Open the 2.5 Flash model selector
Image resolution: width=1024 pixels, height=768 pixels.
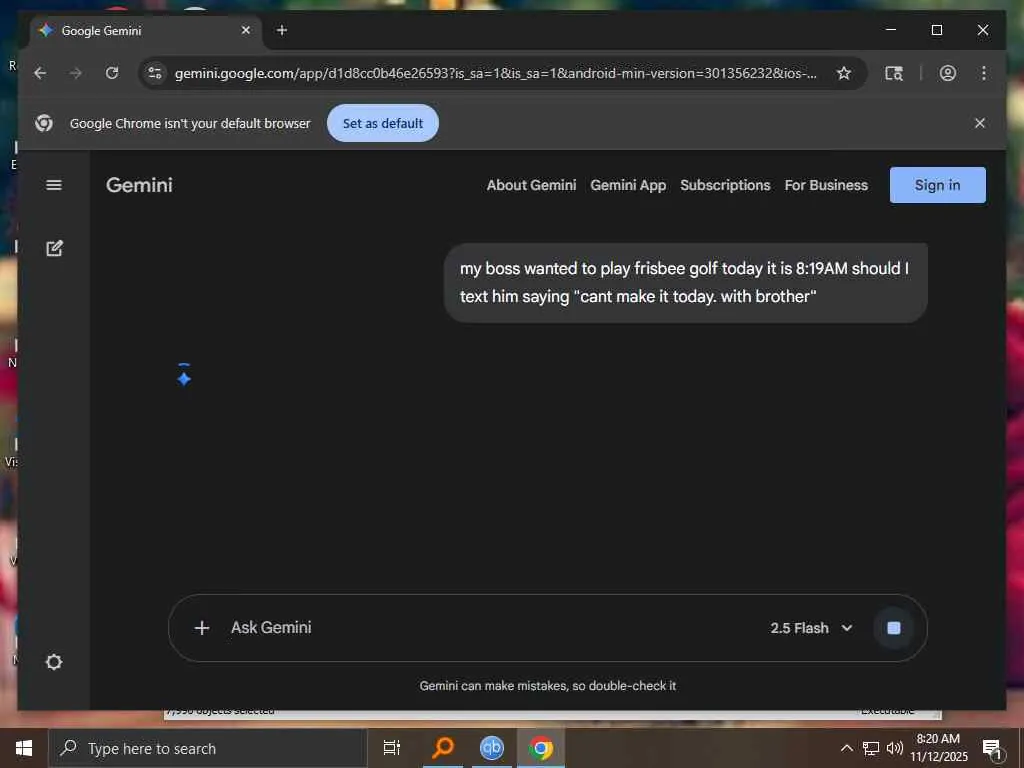[811, 628]
